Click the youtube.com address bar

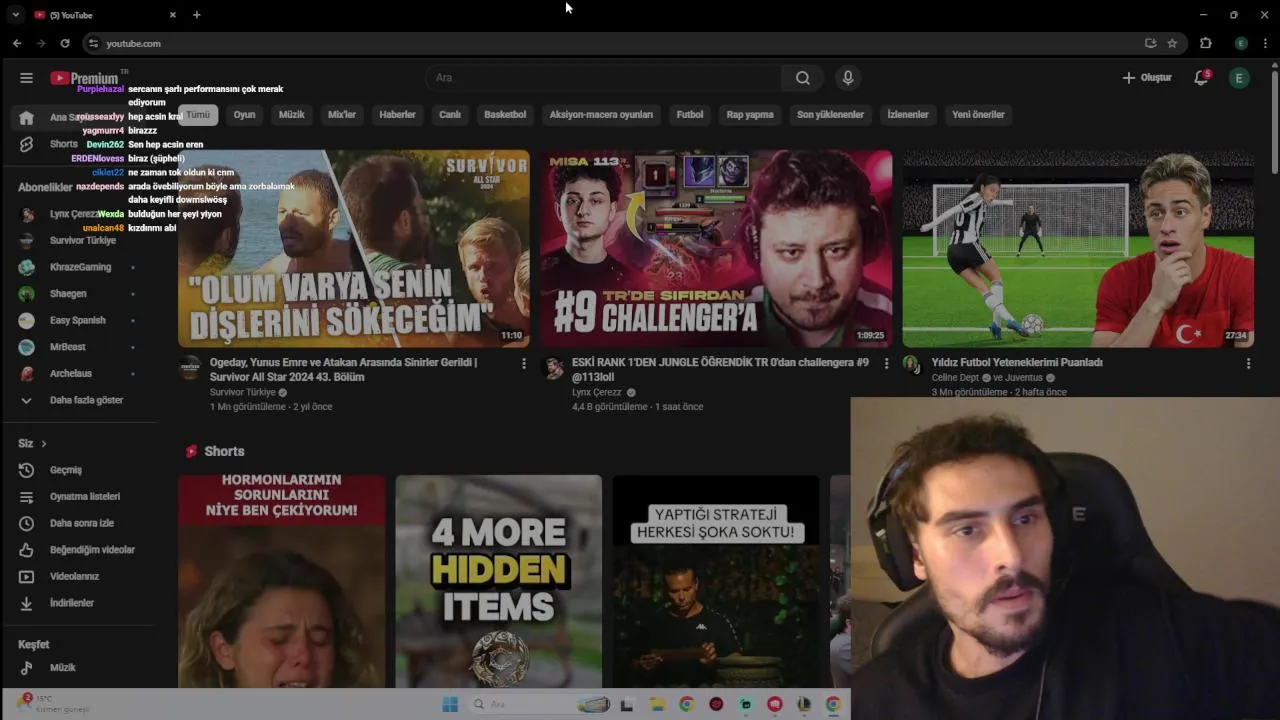coord(610,43)
